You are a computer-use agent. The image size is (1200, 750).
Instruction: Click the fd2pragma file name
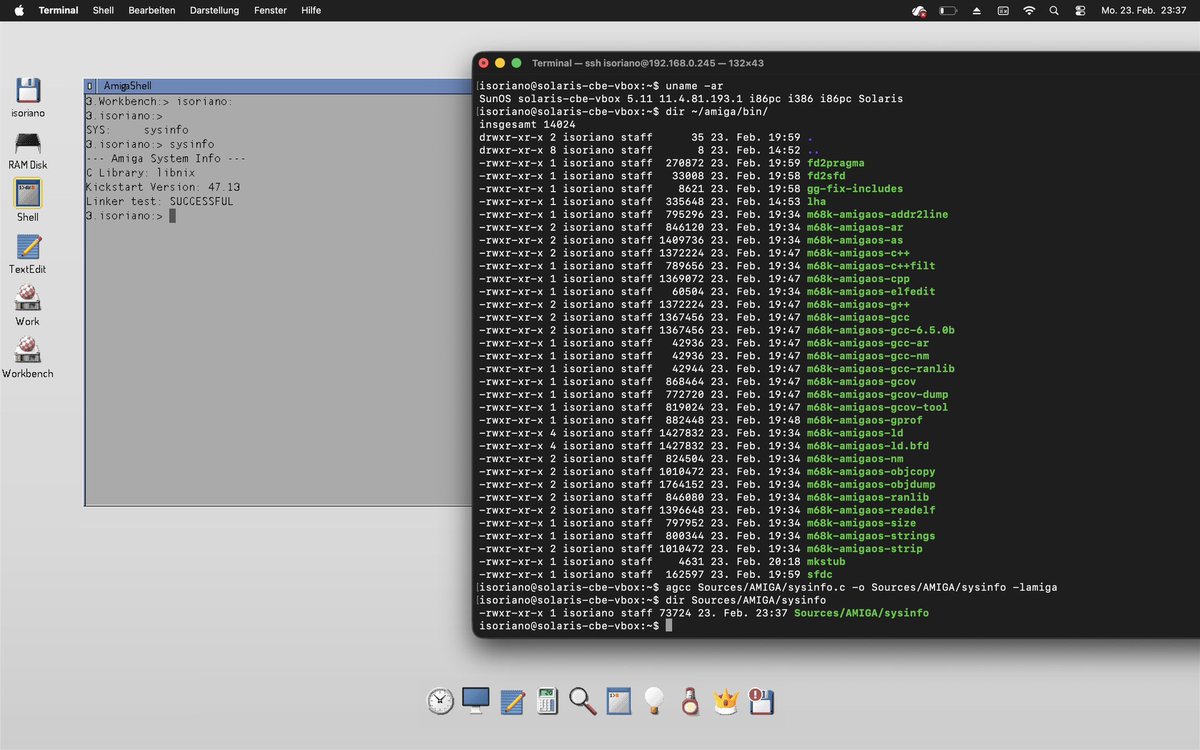coord(835,163)
